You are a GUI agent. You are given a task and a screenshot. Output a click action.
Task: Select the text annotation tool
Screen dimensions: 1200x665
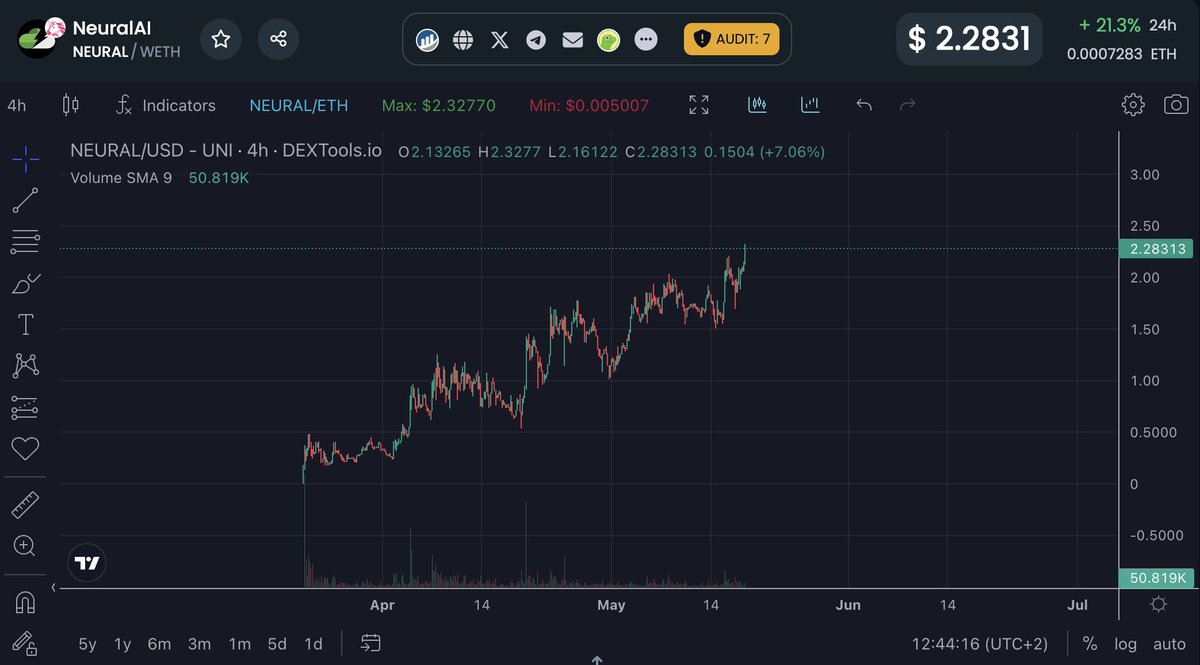[x=26, y=324]
